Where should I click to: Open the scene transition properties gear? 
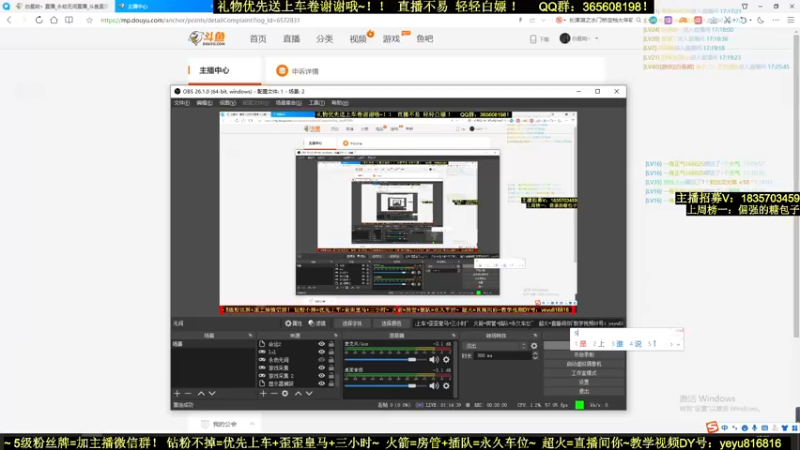pos(534,345)
